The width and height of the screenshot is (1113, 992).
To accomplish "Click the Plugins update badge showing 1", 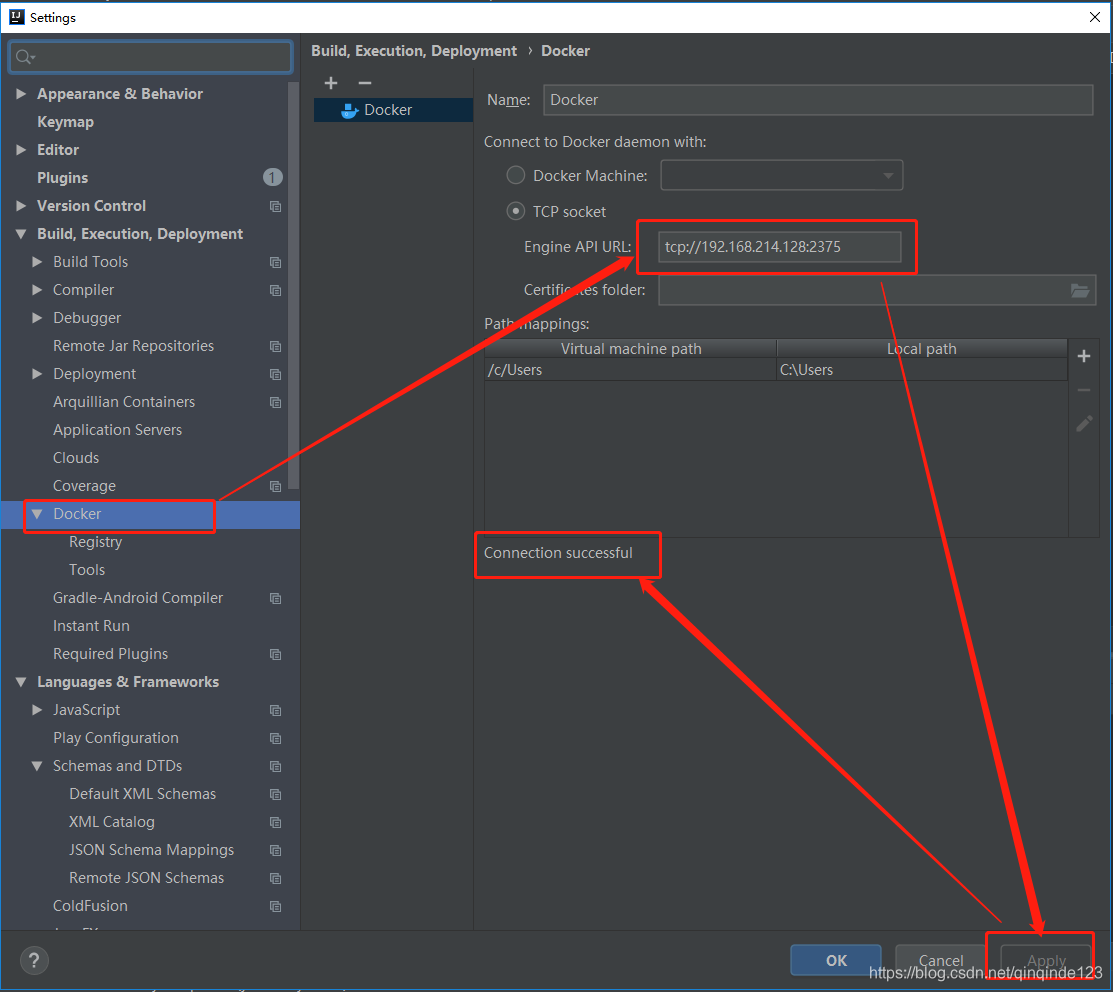I will (x=273, y=177).
